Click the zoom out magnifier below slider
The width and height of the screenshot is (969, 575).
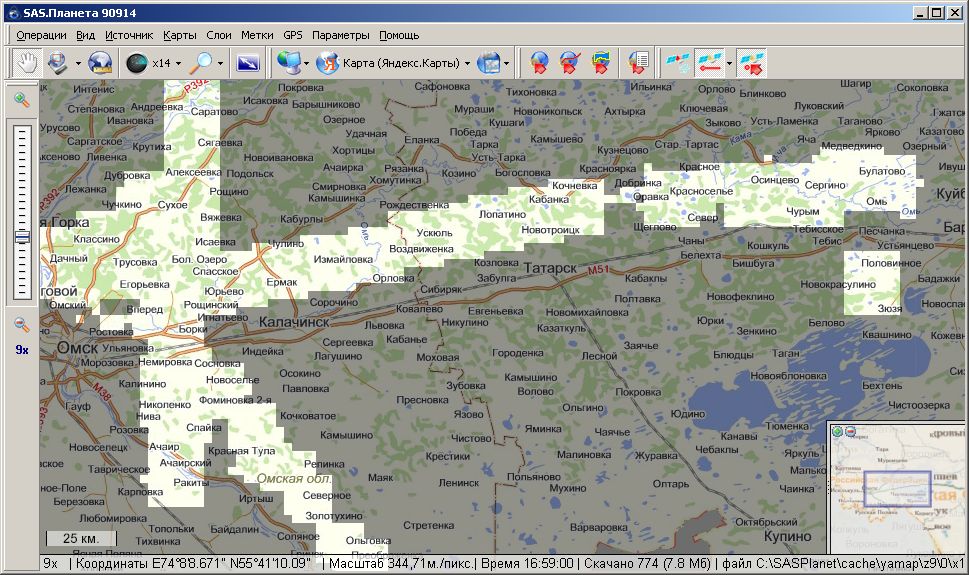pos(21,324)
